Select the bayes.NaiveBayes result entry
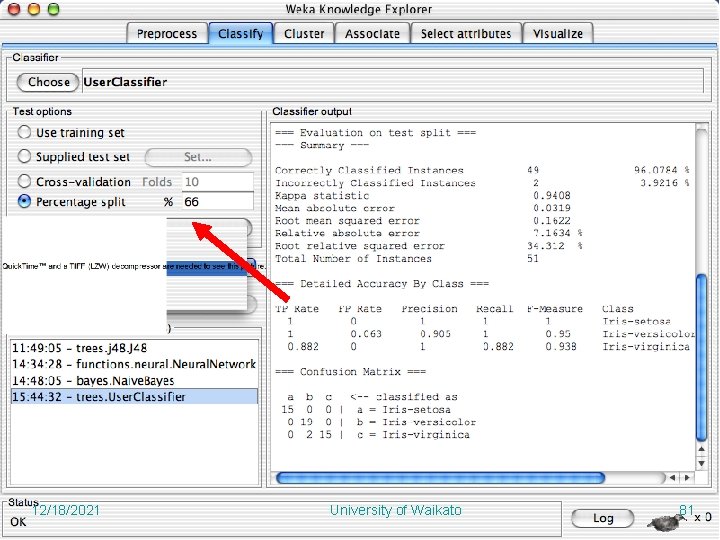The height and width of the screenshot is (540, 720). pyautogui.click(x=134, y=381)
